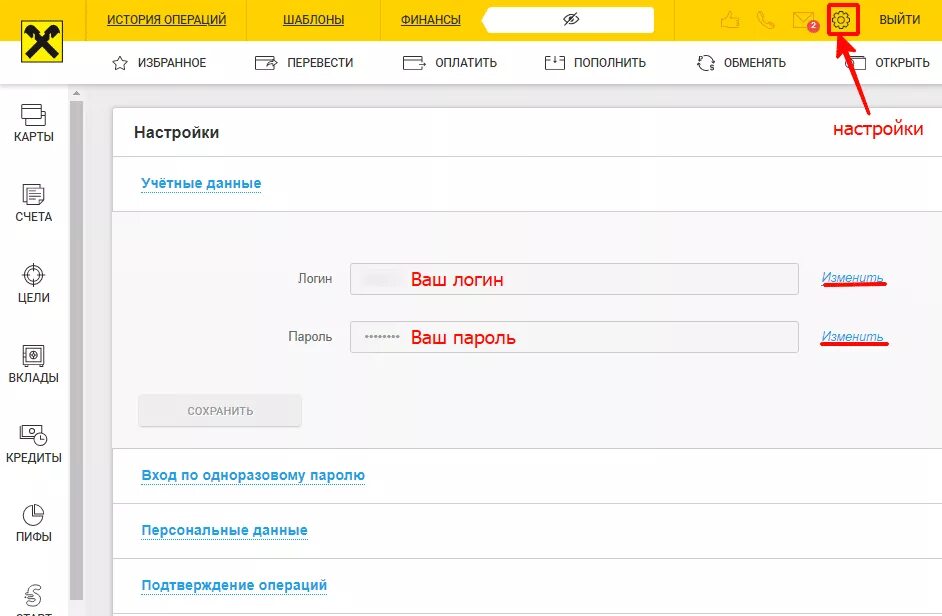
Task: Select Оплатить label in toolbar
Action: pyautogui.click(x=466, y=63)
